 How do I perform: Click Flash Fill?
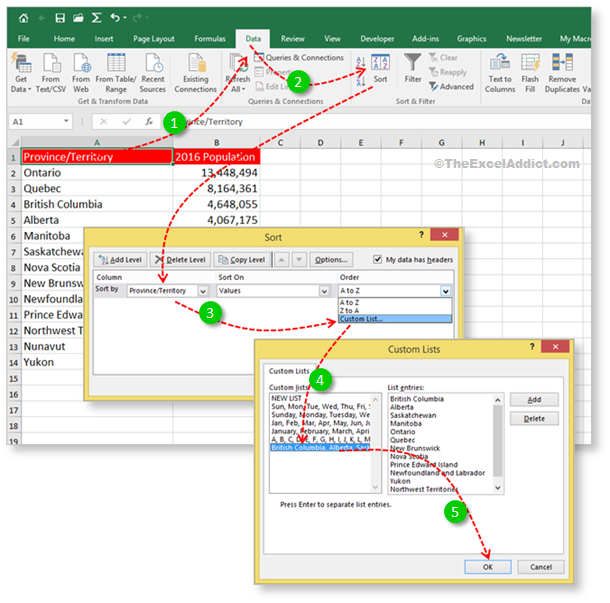[x=530, y=74]
